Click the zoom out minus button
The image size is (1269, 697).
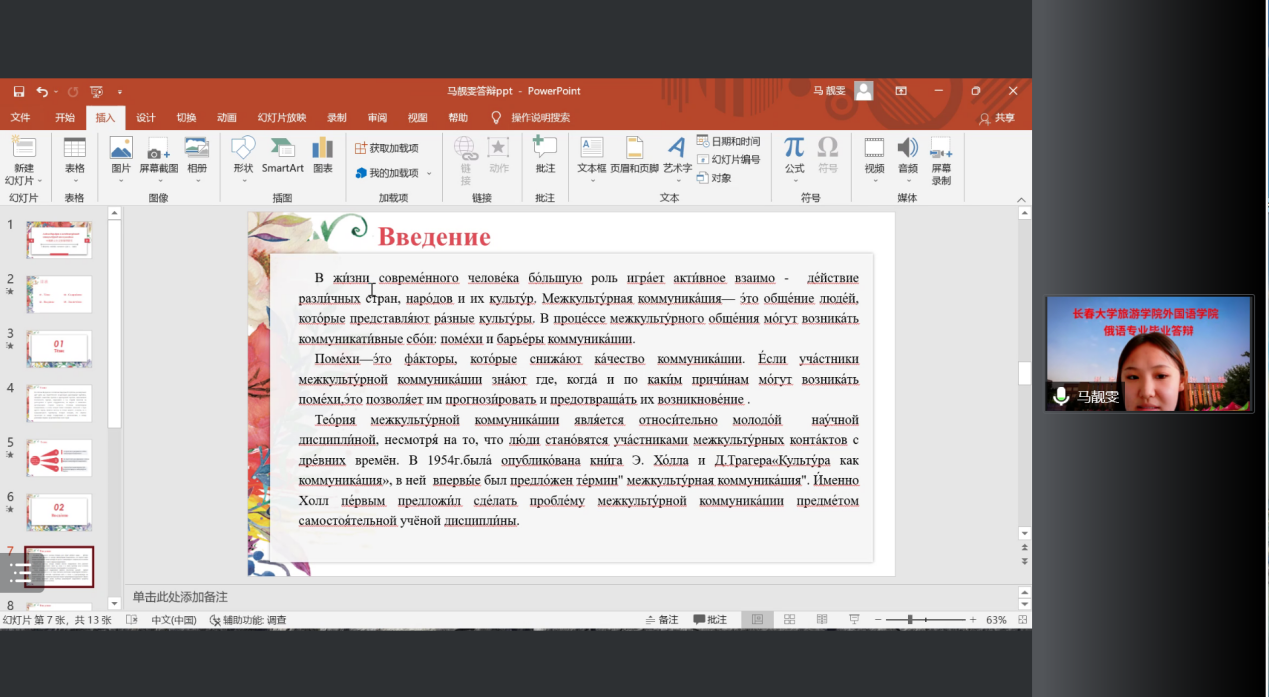[x=876, y=620]
